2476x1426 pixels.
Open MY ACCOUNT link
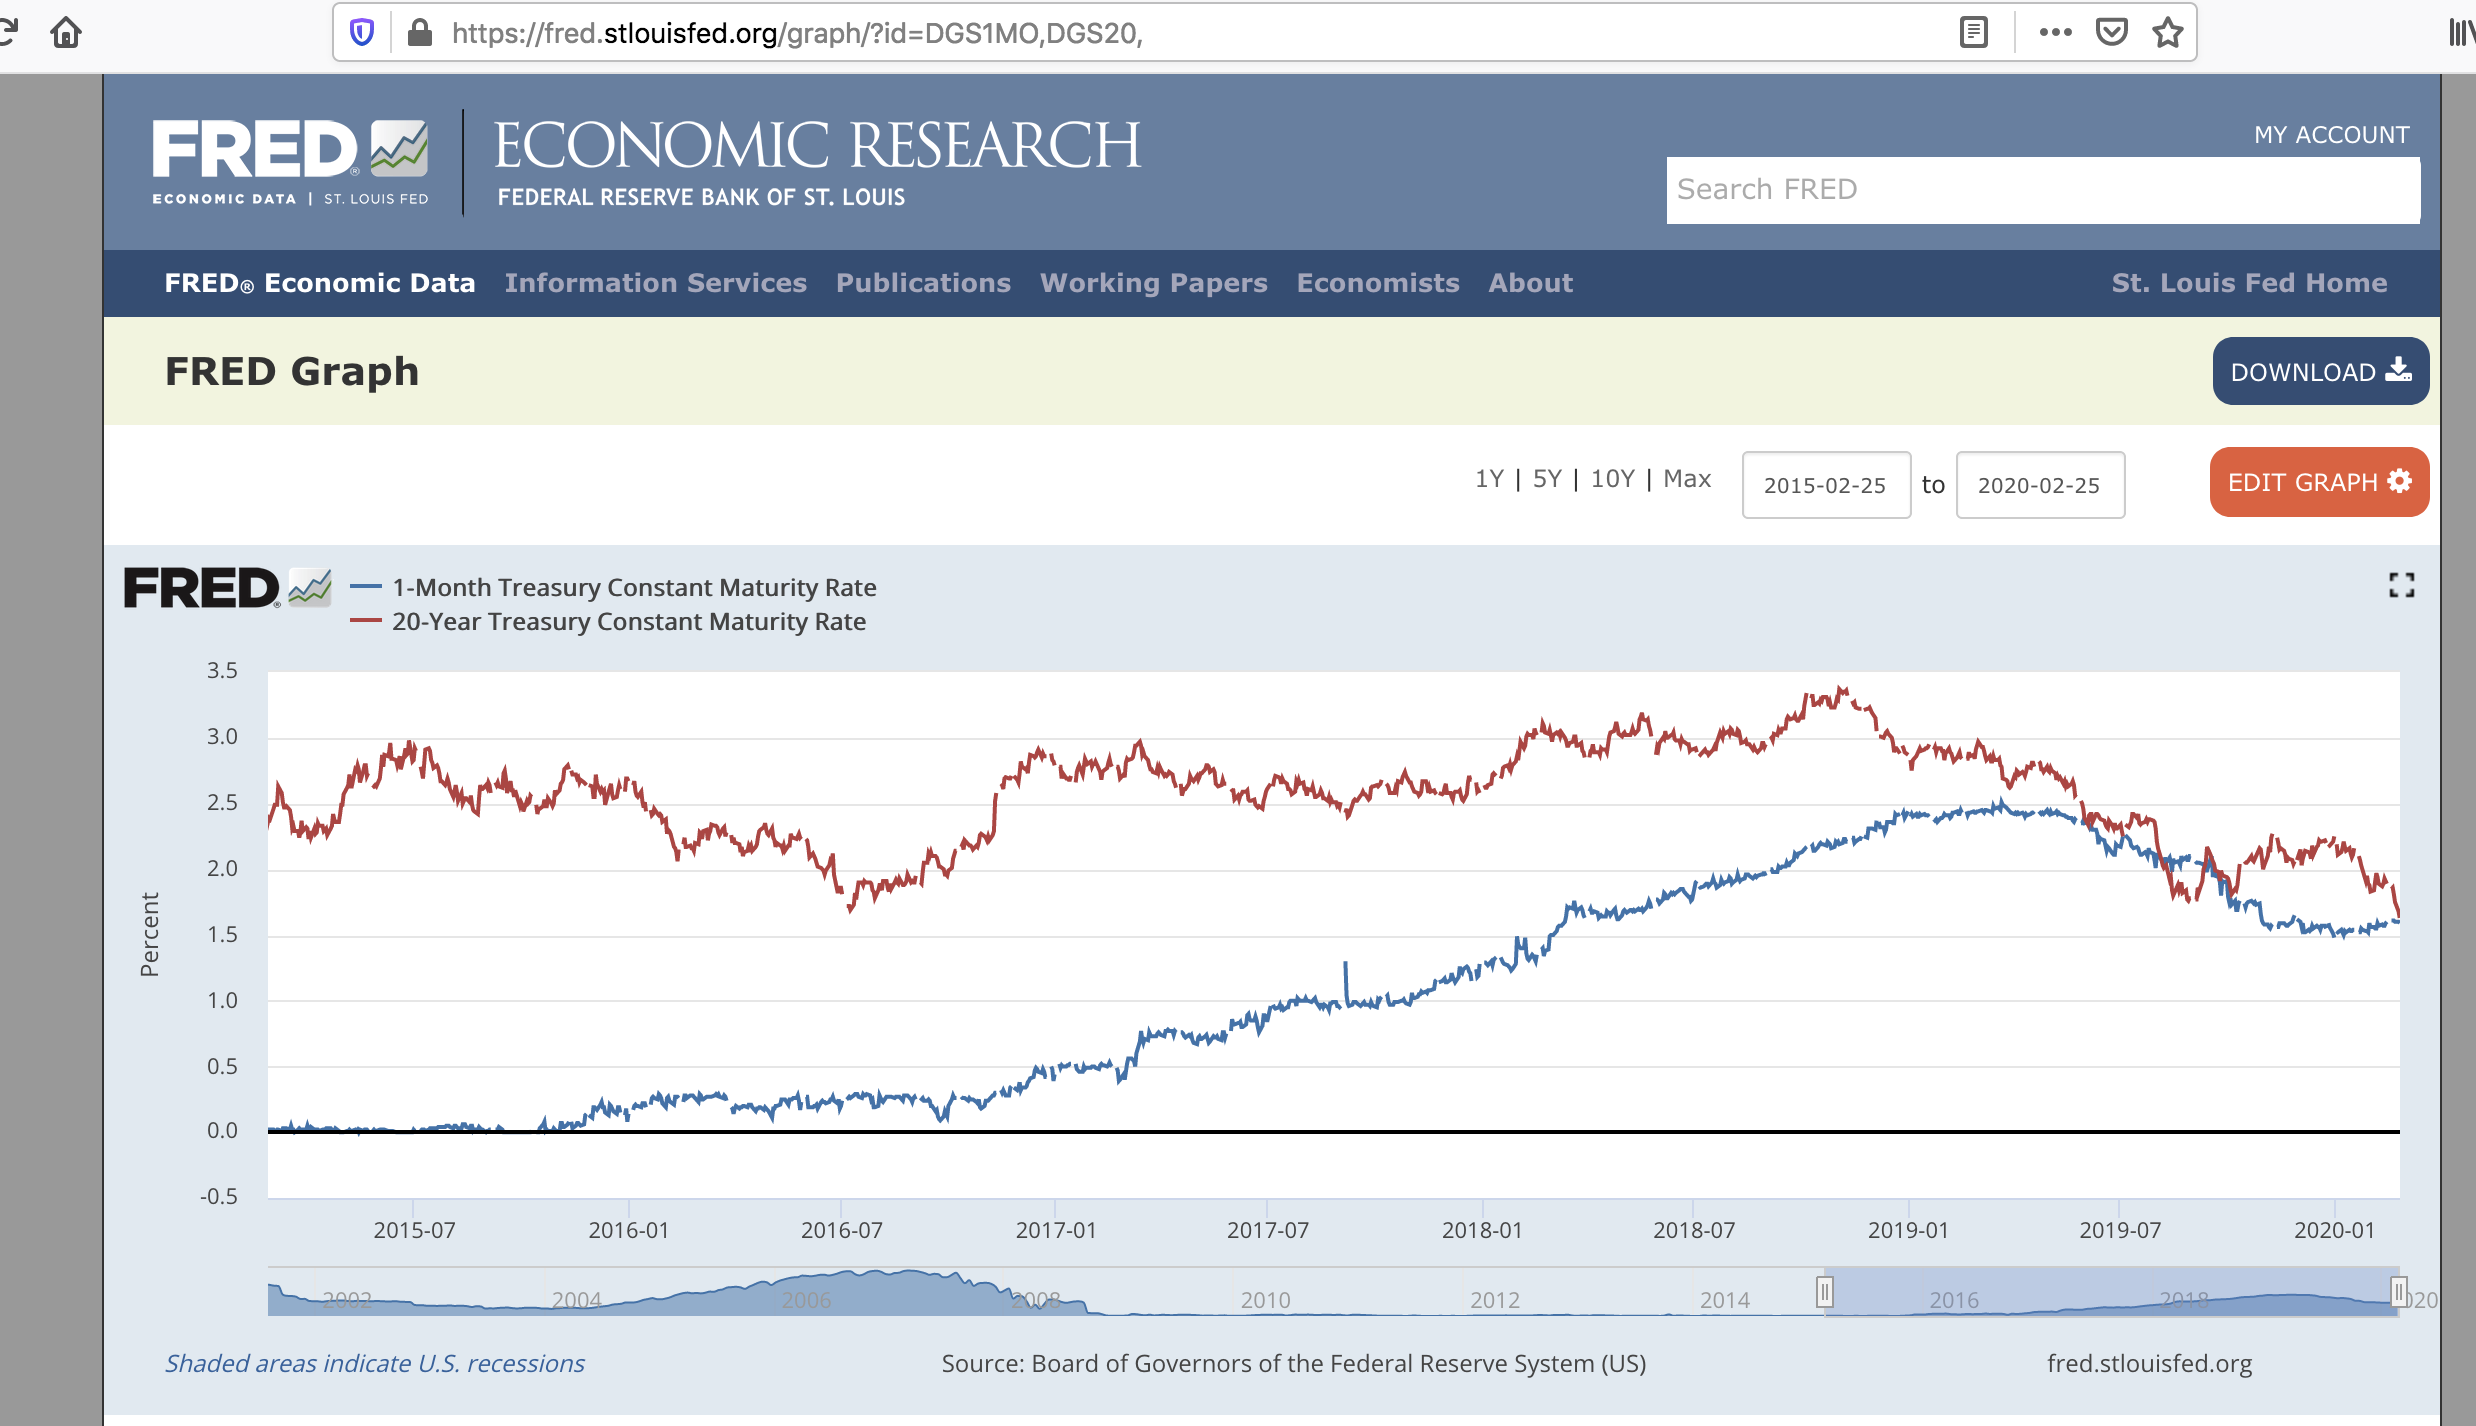(2331, 135)
